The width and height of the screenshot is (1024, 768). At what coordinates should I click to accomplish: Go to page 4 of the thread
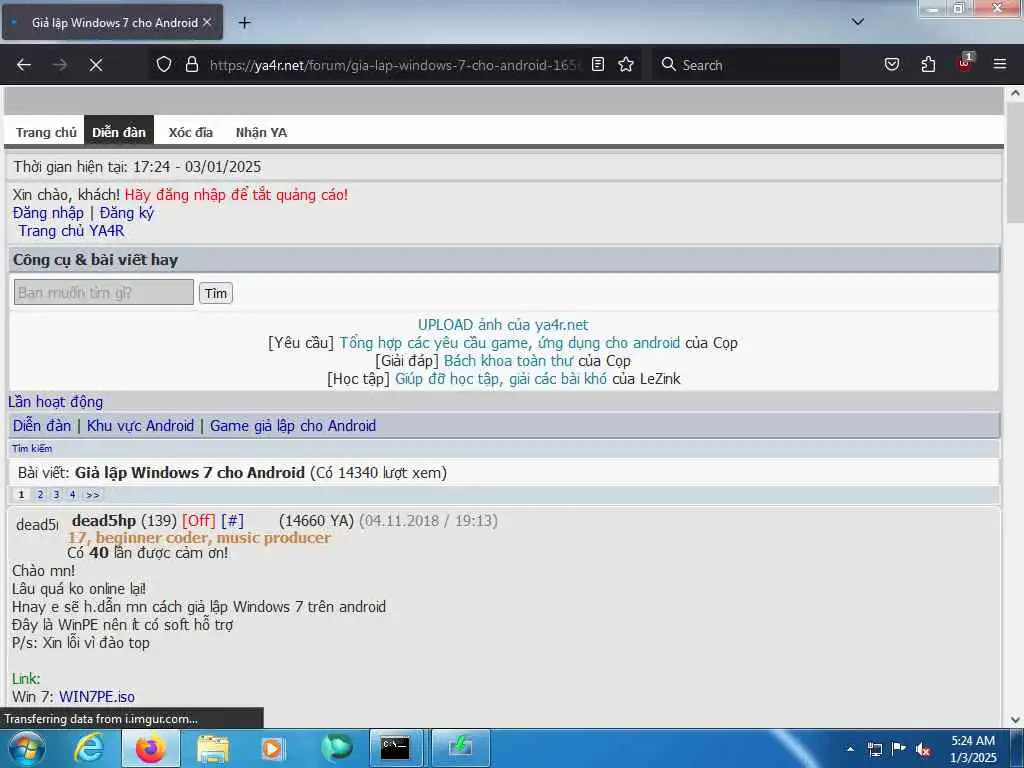pyautogui.click(x=72, y=494)
